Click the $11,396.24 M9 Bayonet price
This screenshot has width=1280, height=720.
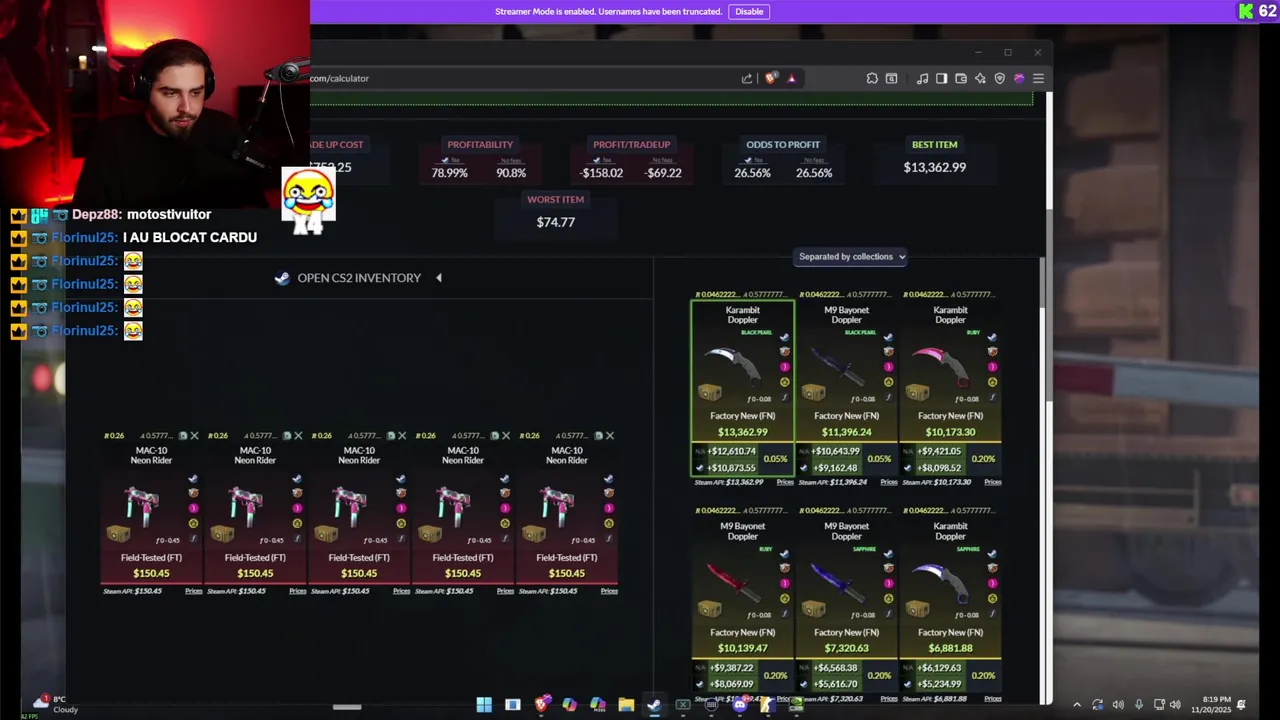(x=846, y=432)
